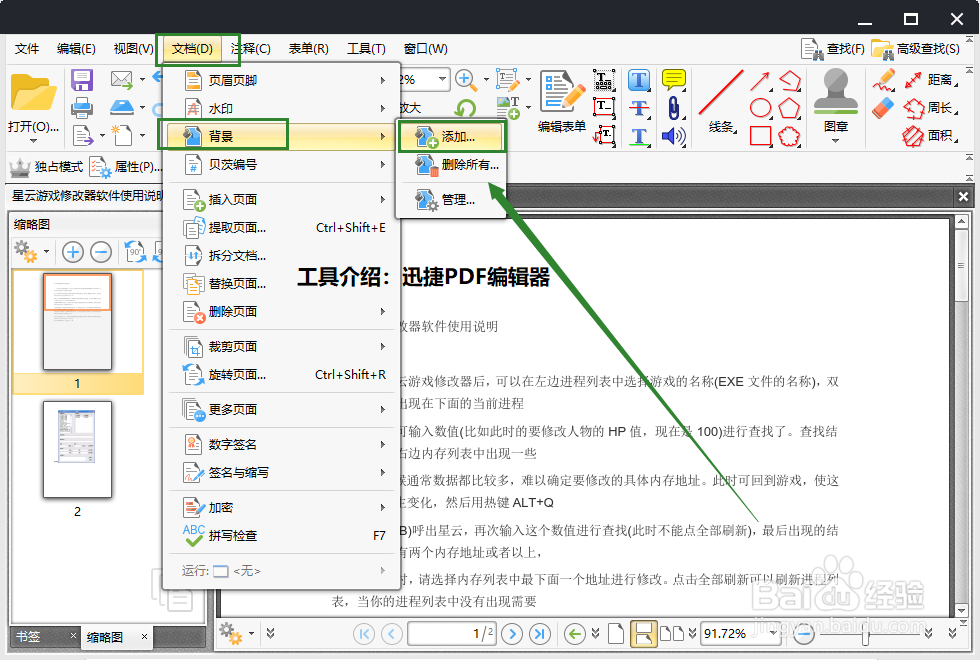Expand the 页眉页脚 submenu
The width and height of the screenshot is (980, 660).
230,78
